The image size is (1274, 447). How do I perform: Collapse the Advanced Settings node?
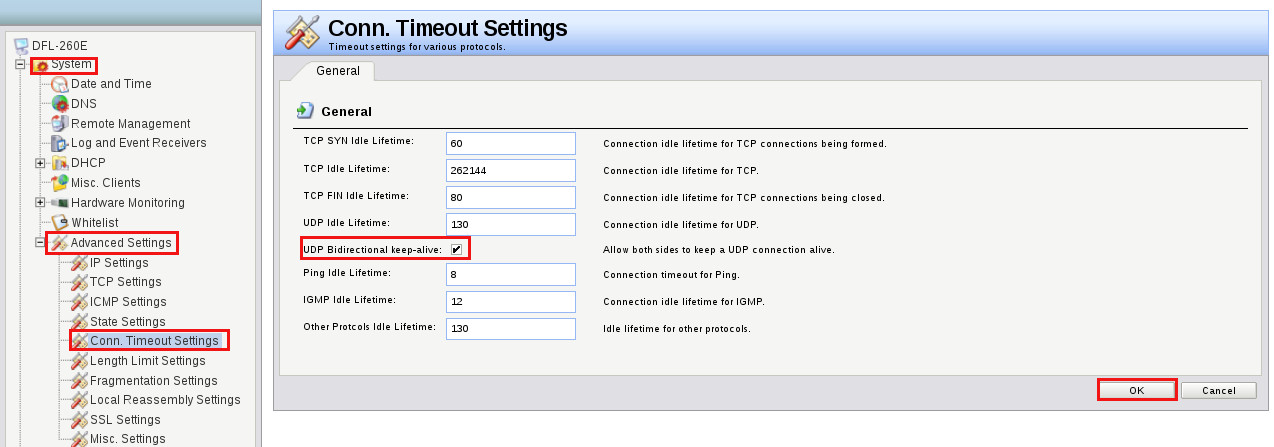(40, 243)
